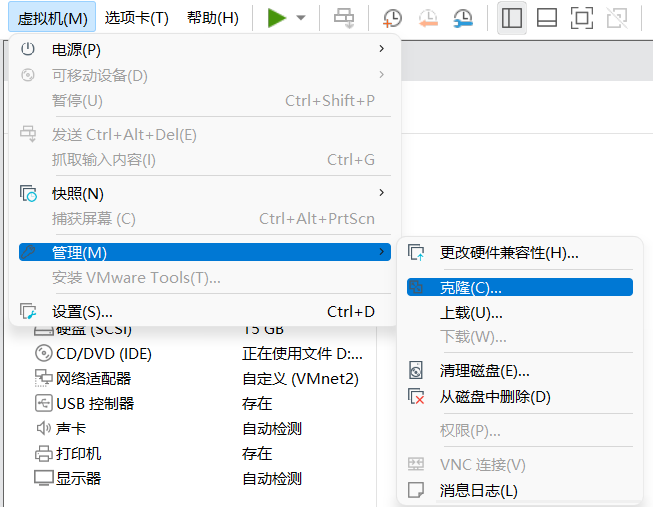The height and width of the screenshot is (507, 653).
Task: Click the settings icon beside 设置(S)...
Action: 28,311
